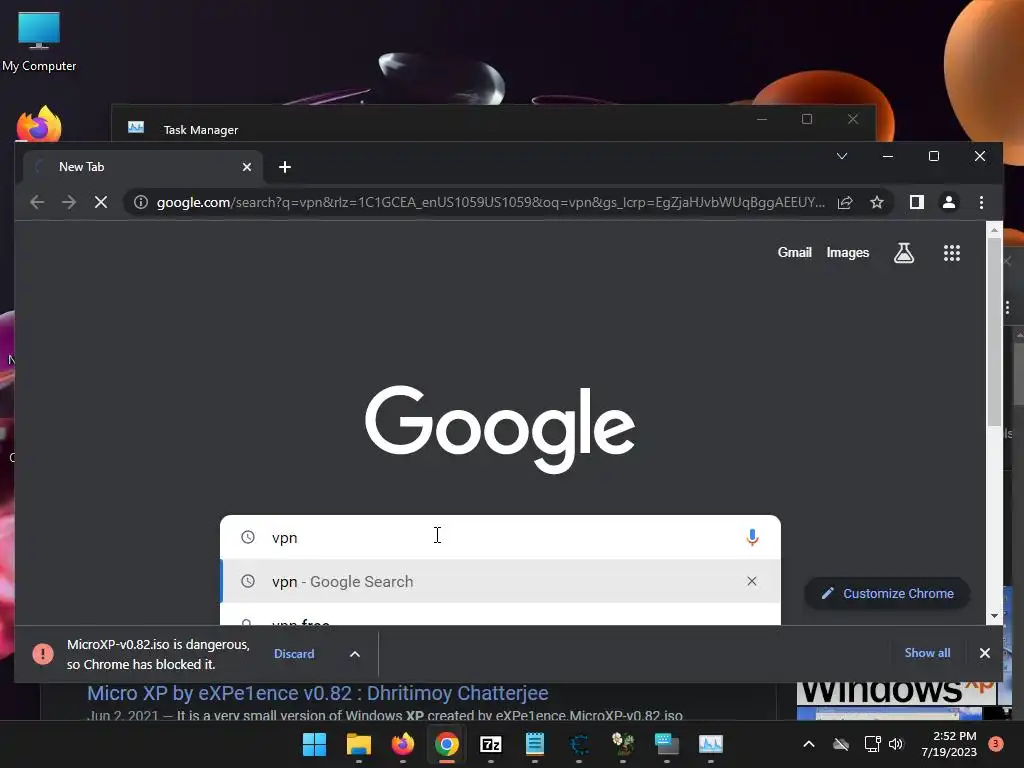Click in the Google search box
1024x768 pixels.
(x=500, y=537)
